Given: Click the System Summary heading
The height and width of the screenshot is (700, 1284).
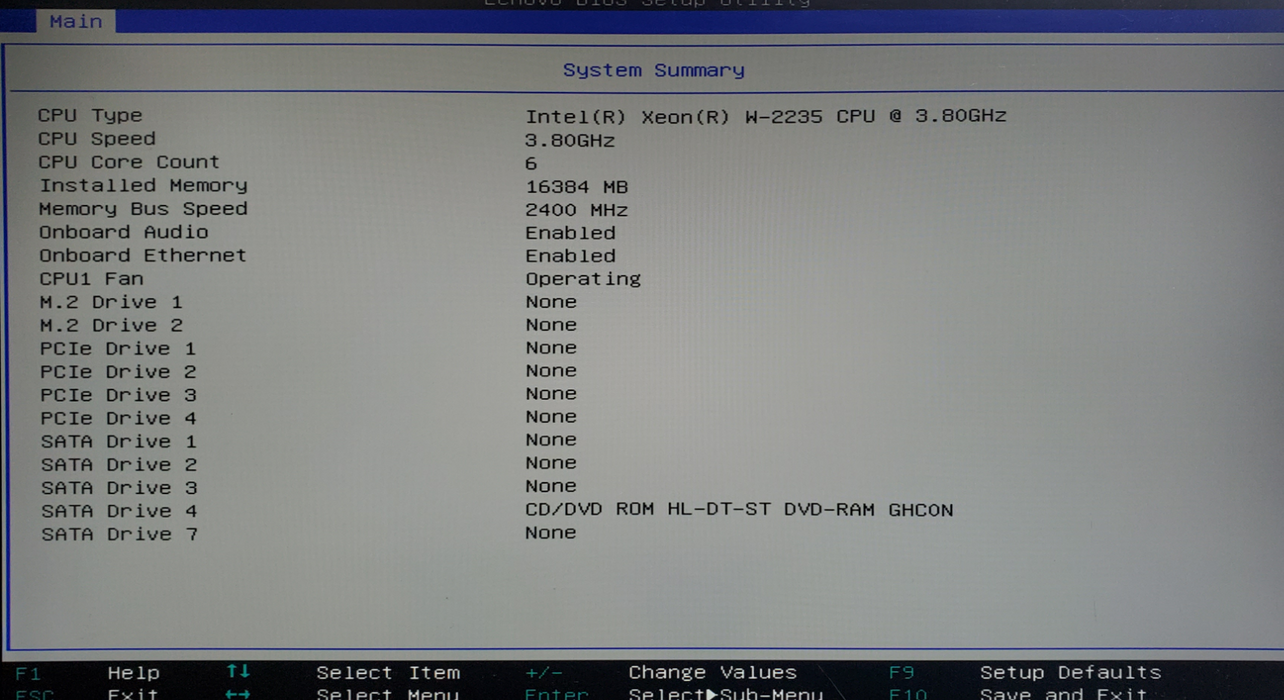Looking at the screenshot, I should (x=653, y=70).
